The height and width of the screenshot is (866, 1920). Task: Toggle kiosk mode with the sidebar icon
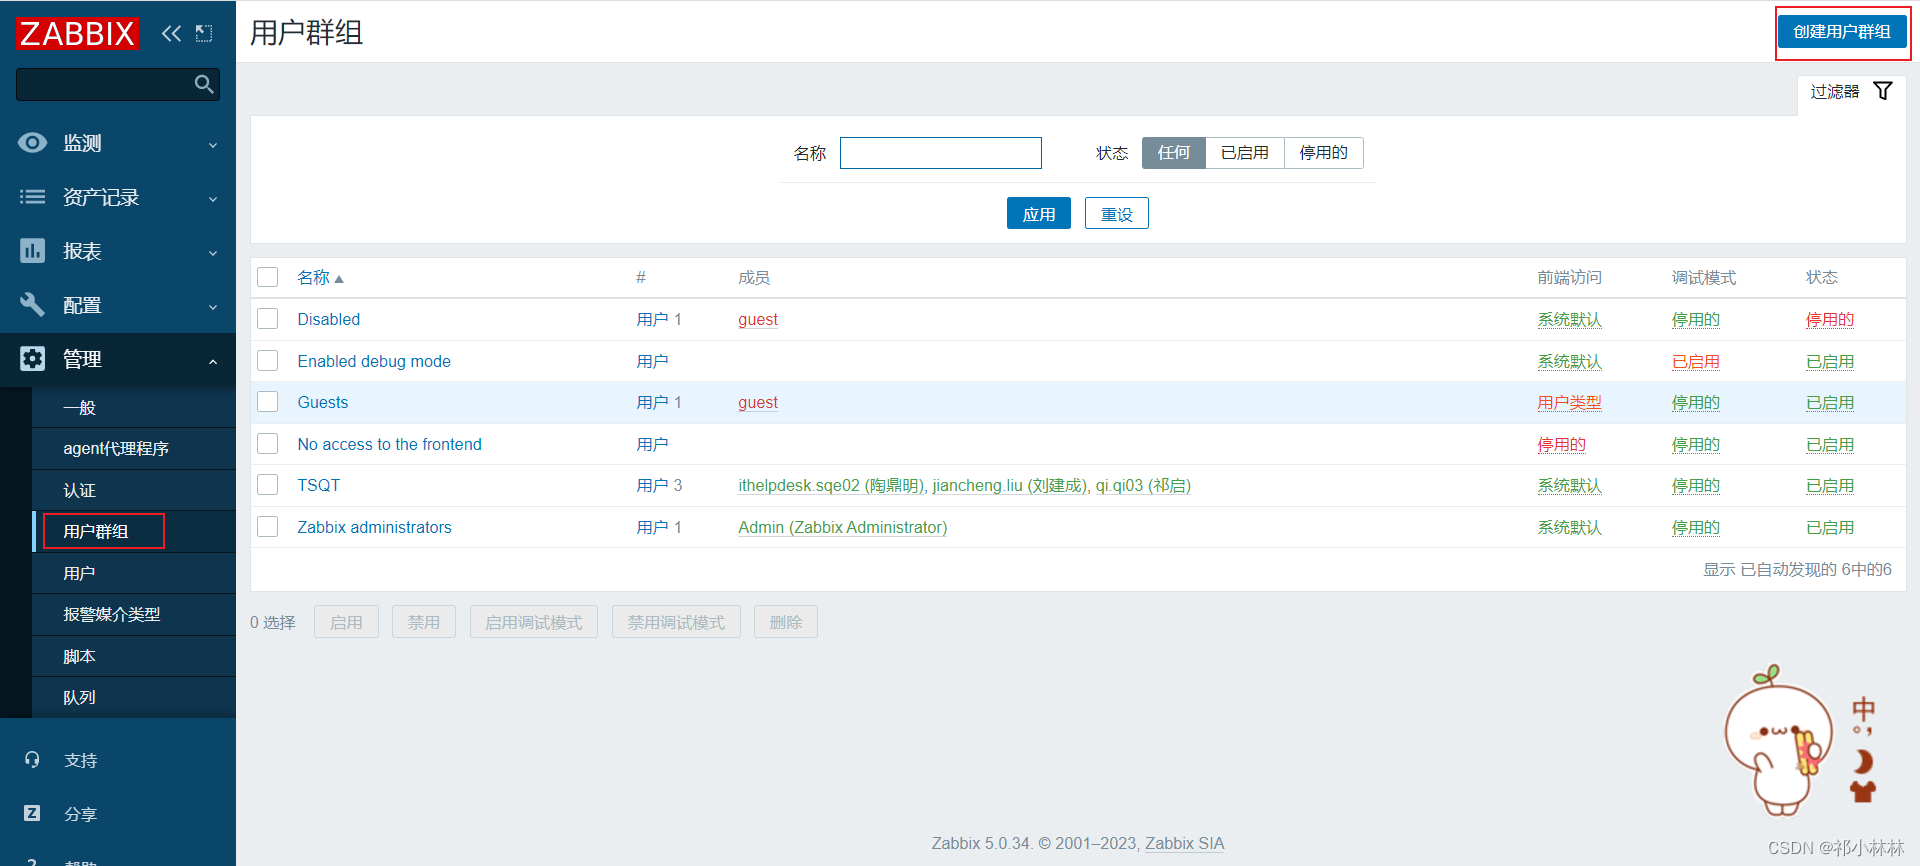point(204,33)
